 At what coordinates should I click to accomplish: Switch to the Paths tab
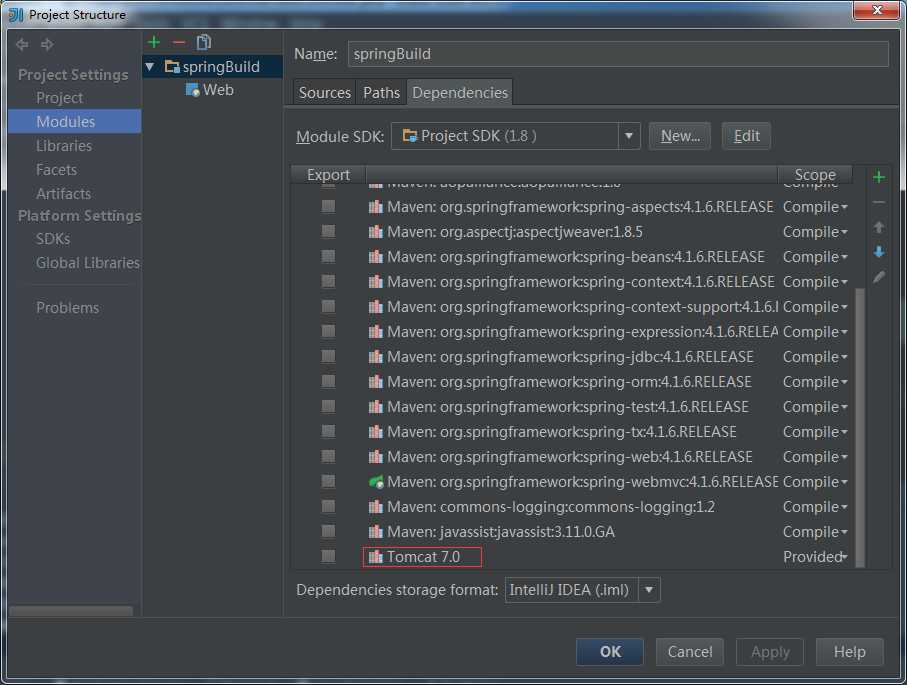coord(381,93)
